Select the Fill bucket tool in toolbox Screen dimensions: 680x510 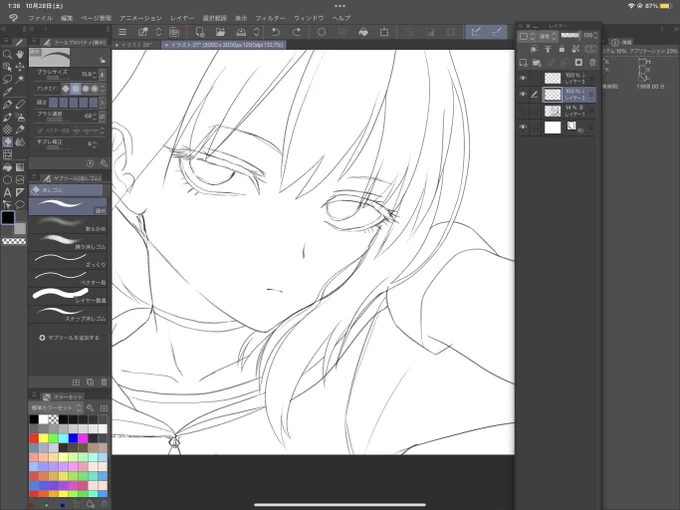7,167
